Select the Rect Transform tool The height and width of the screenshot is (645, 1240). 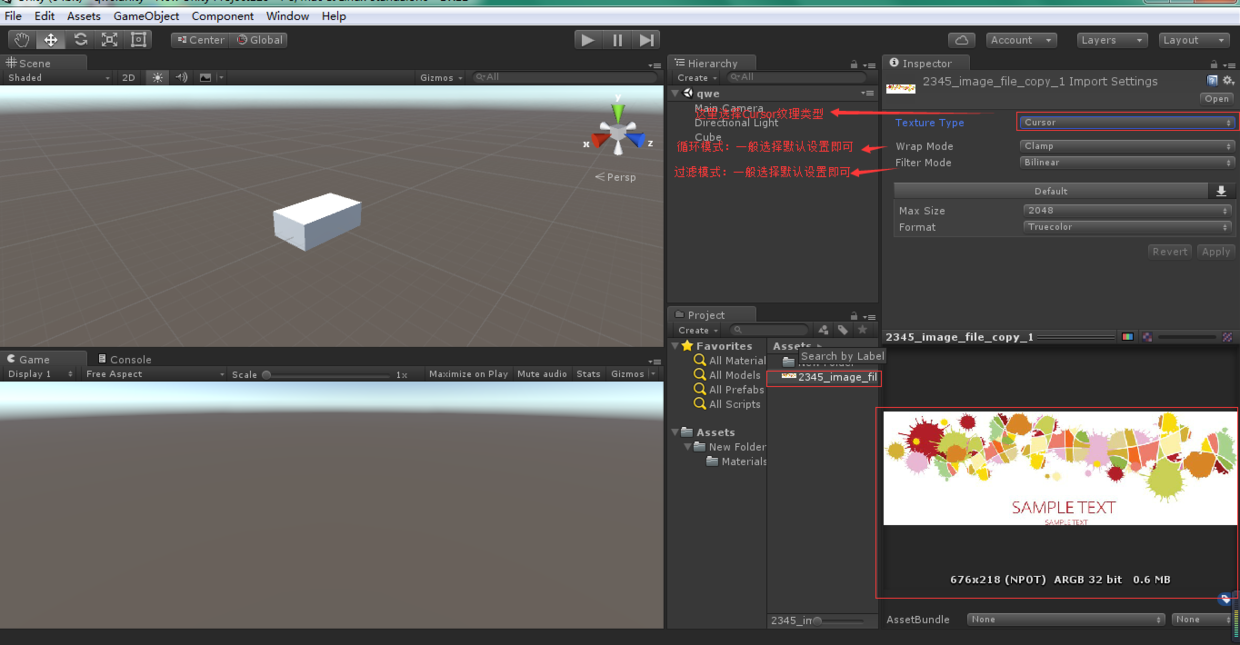pyautogui.click(x=139, y=40)
